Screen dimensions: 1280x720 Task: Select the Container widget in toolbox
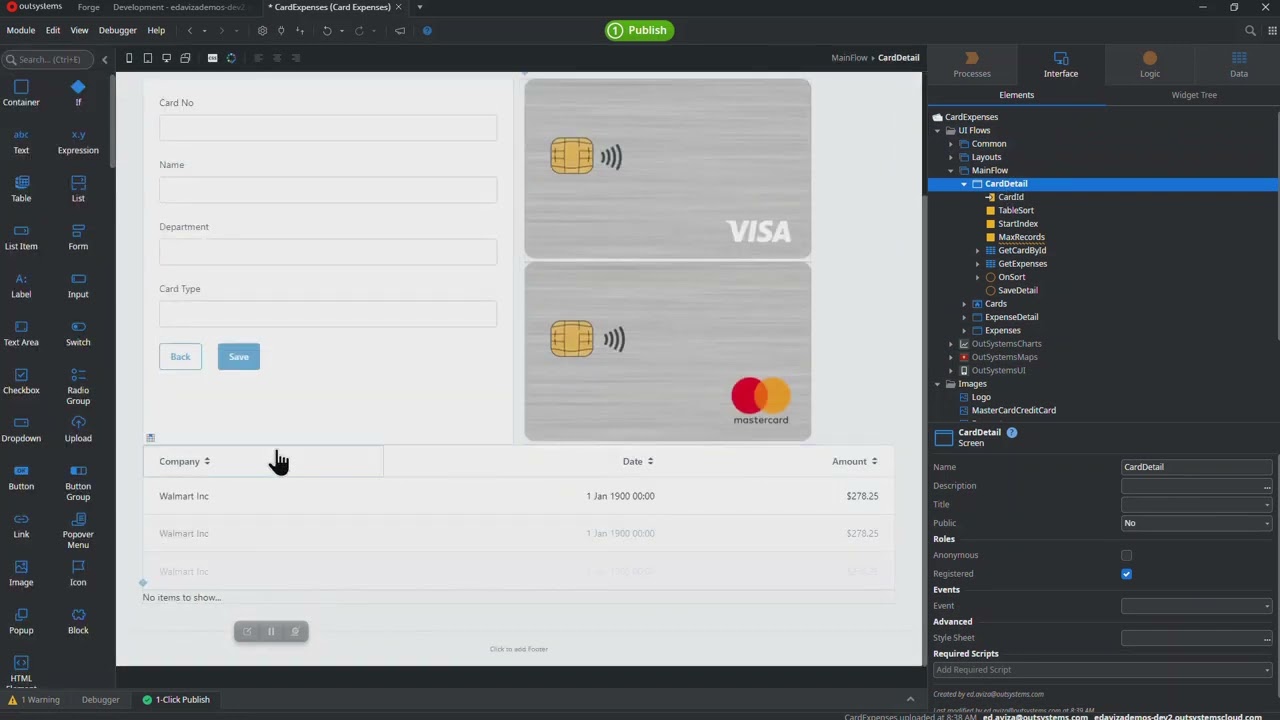[21, 93]
